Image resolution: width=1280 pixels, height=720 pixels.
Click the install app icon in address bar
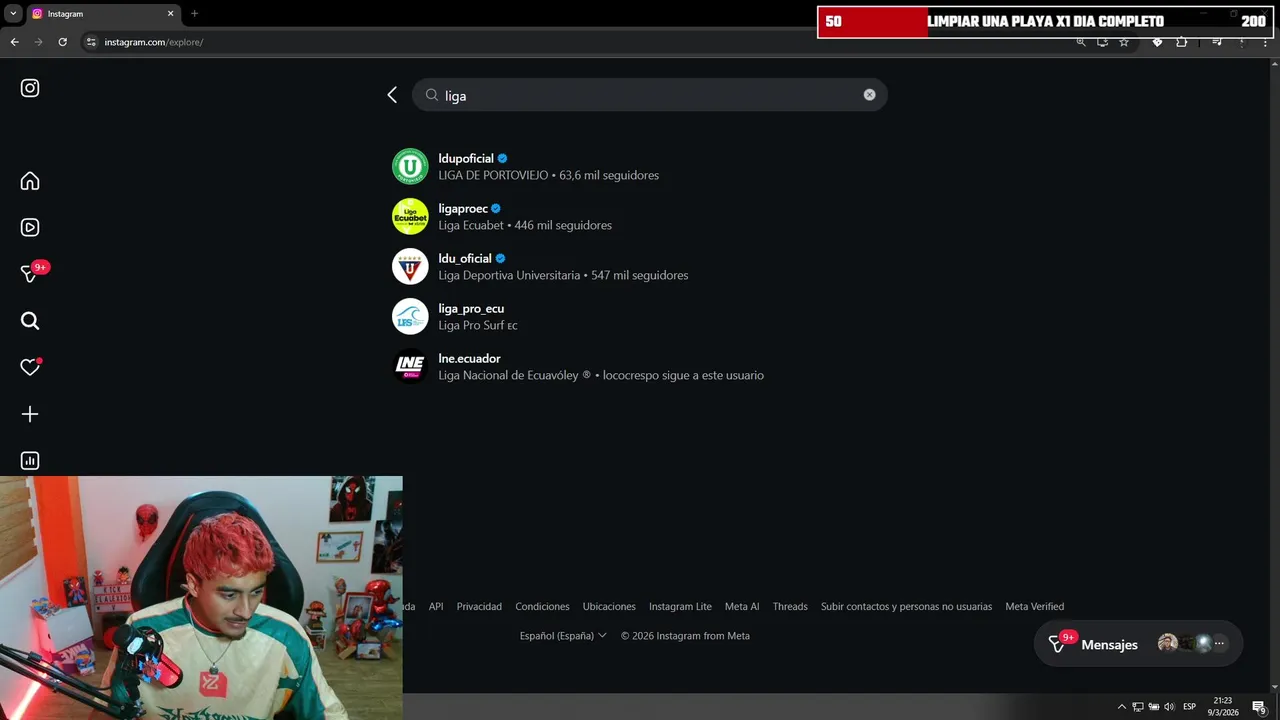pos(1102,43)
